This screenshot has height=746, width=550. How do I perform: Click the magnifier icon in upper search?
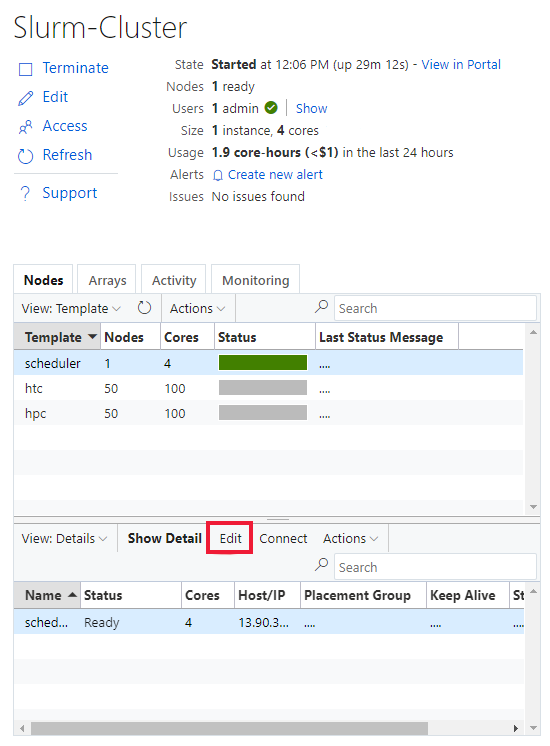click(x=322, y=306)
